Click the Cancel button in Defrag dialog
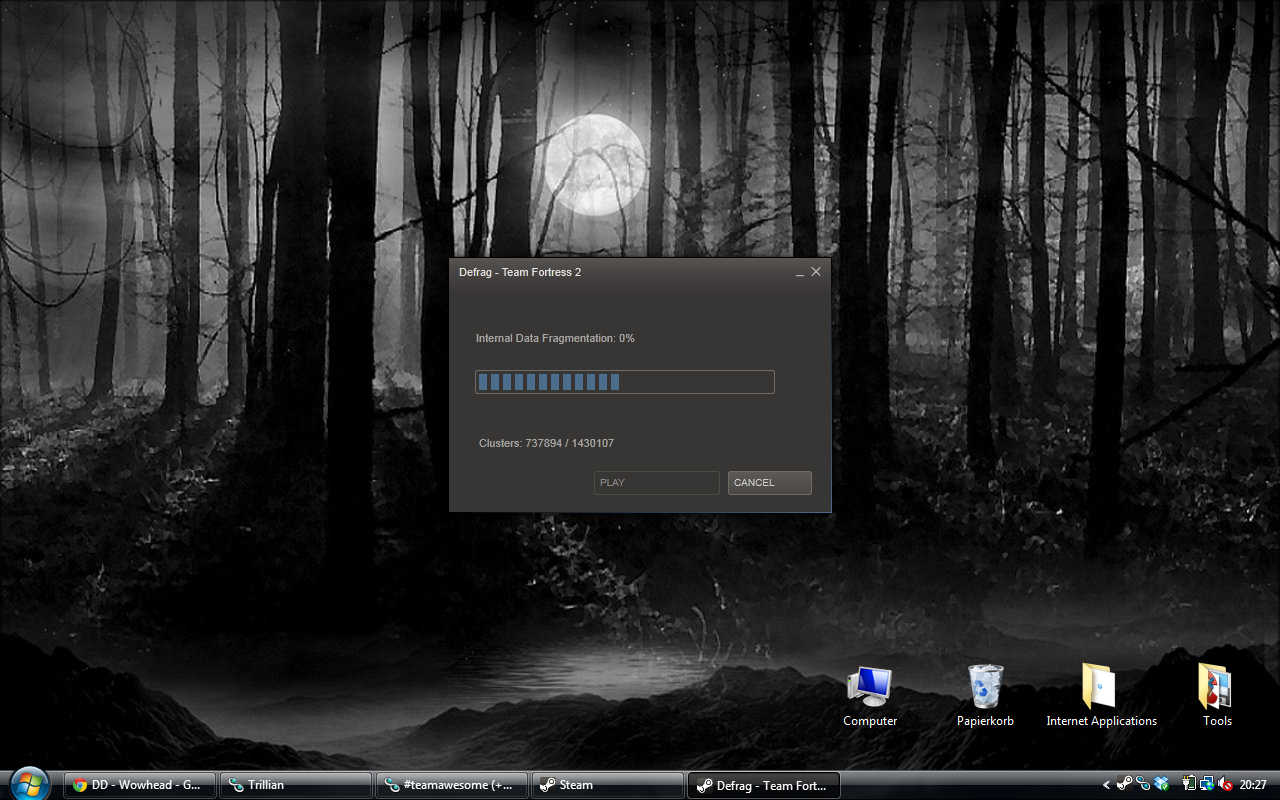This screenshot has height=800, width=1280. [769, 483]
